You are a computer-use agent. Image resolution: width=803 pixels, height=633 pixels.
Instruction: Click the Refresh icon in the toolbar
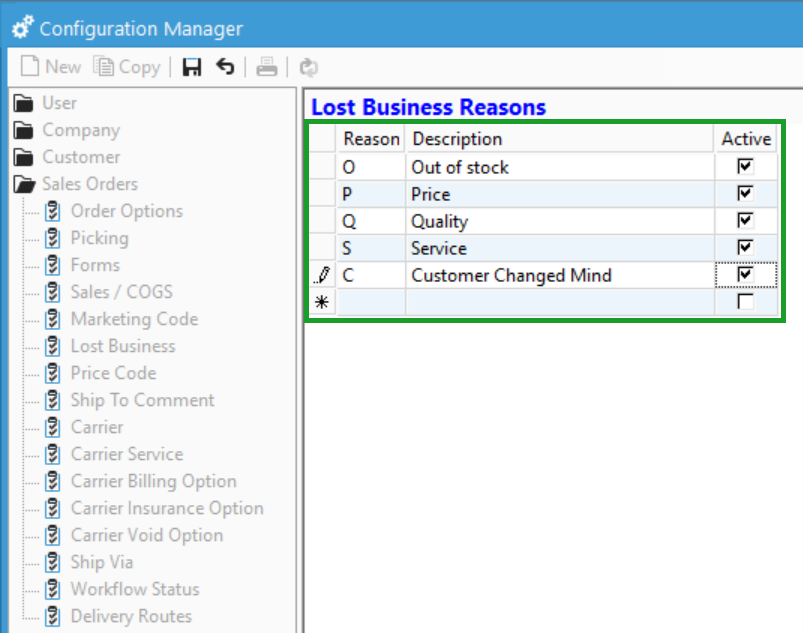coord(308,66)
